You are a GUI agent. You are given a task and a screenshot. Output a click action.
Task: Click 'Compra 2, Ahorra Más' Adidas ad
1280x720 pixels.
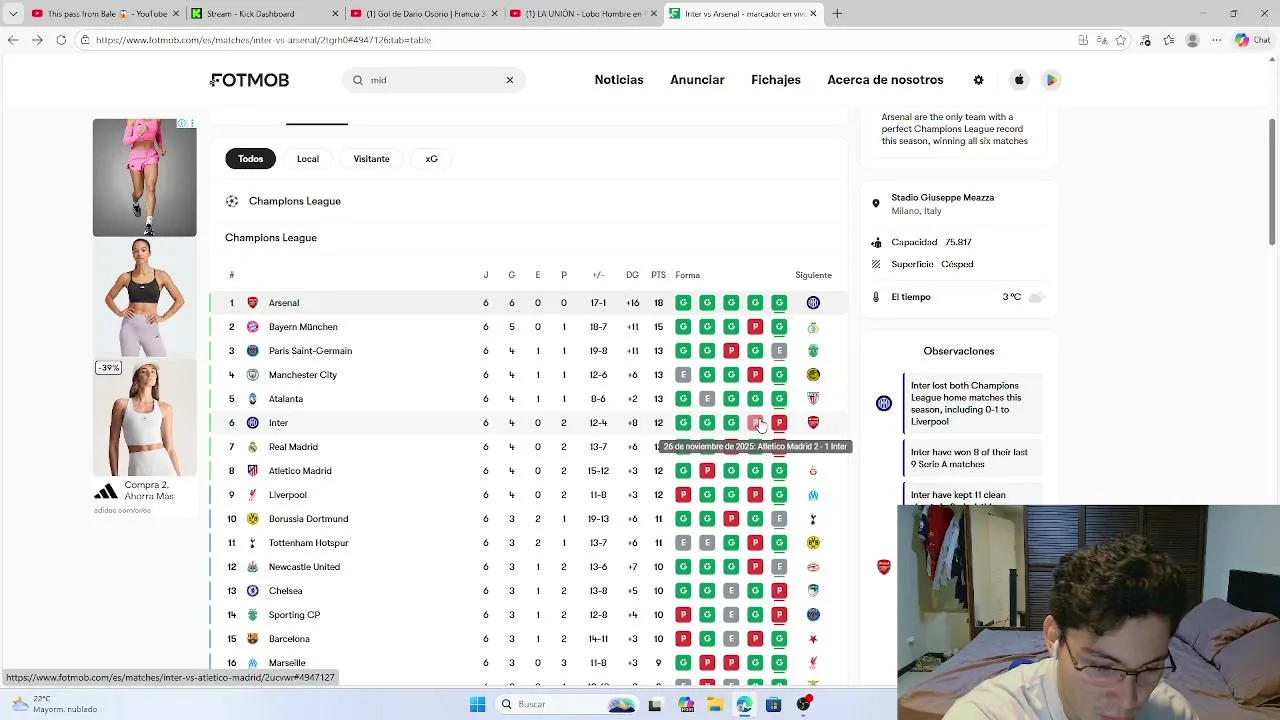pyautogui.click(x=149, y=490)
